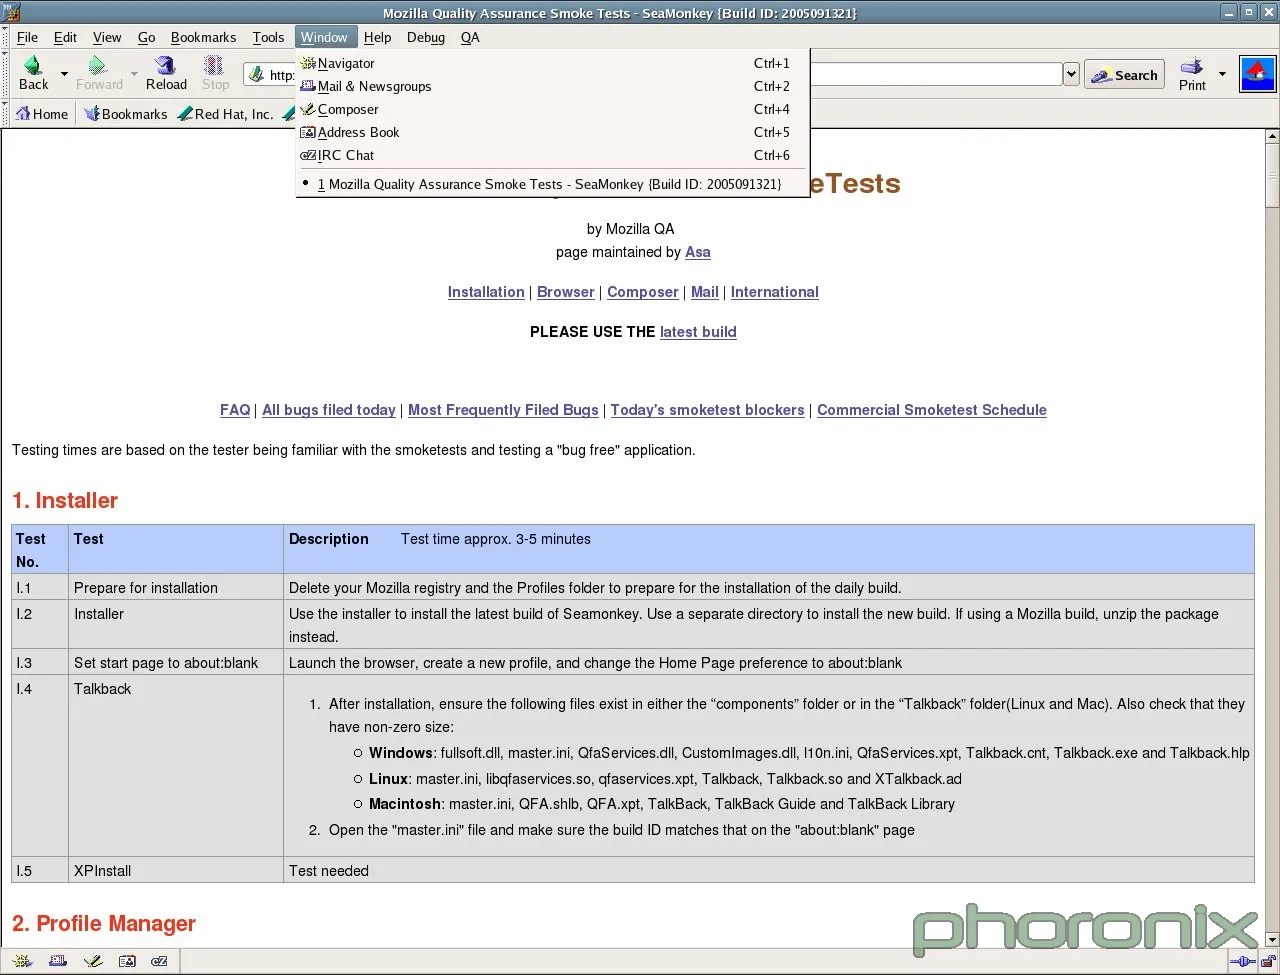Open the Help menu
The width and height of the screenshot is (1280, 975).
378,37
